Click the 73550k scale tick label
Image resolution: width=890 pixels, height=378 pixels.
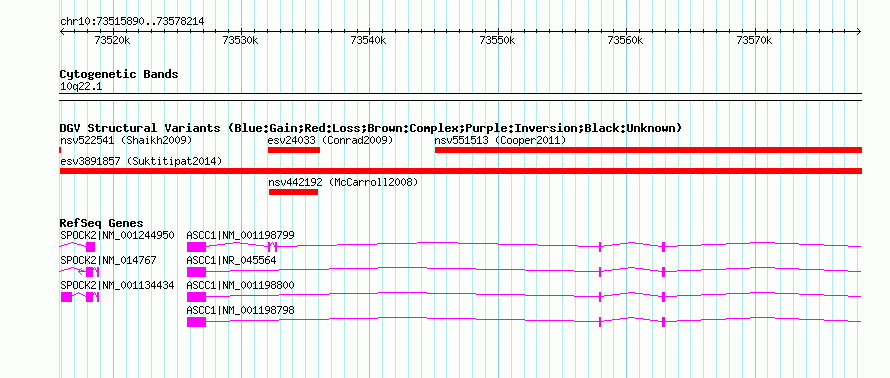pos(497,40)
